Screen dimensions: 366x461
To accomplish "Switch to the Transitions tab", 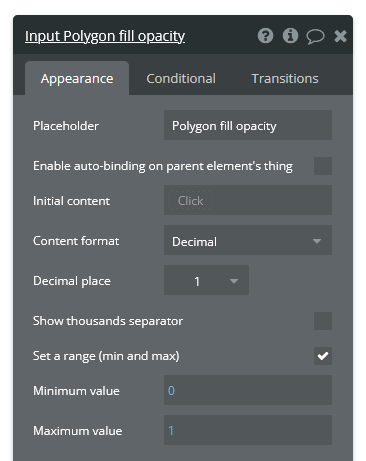I will (285, 79).
